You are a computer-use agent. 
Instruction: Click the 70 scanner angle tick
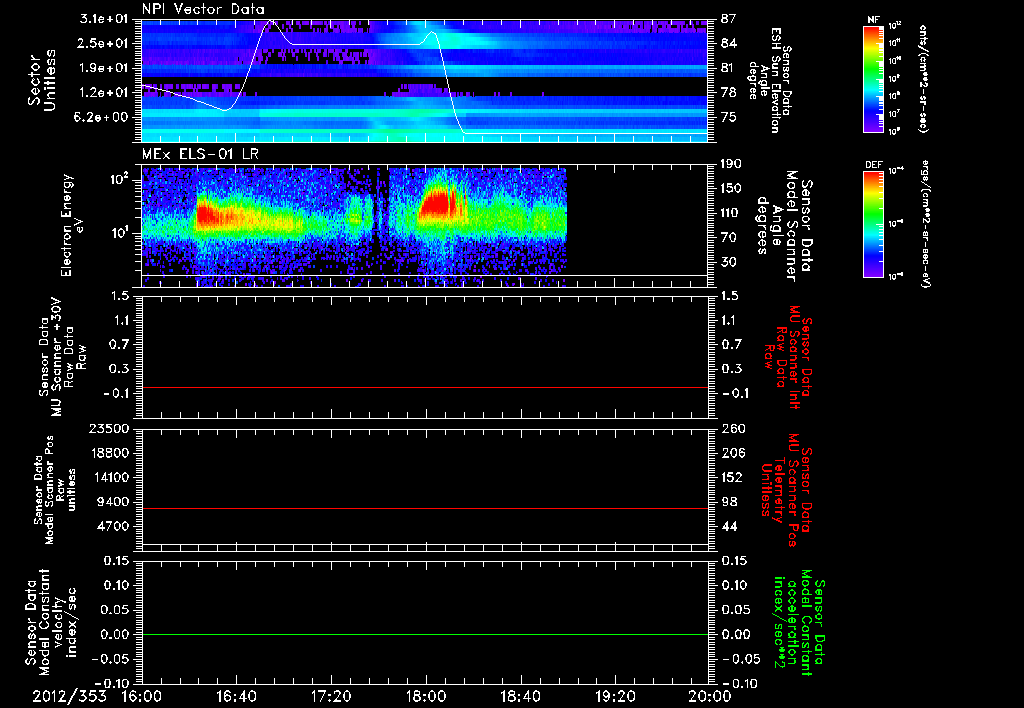click(x=729, y=238)
